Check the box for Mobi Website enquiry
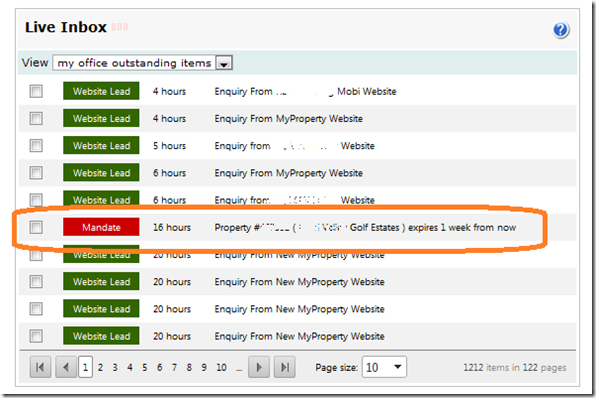Viewport: 596px width, 398px height. tap(36, 91)
